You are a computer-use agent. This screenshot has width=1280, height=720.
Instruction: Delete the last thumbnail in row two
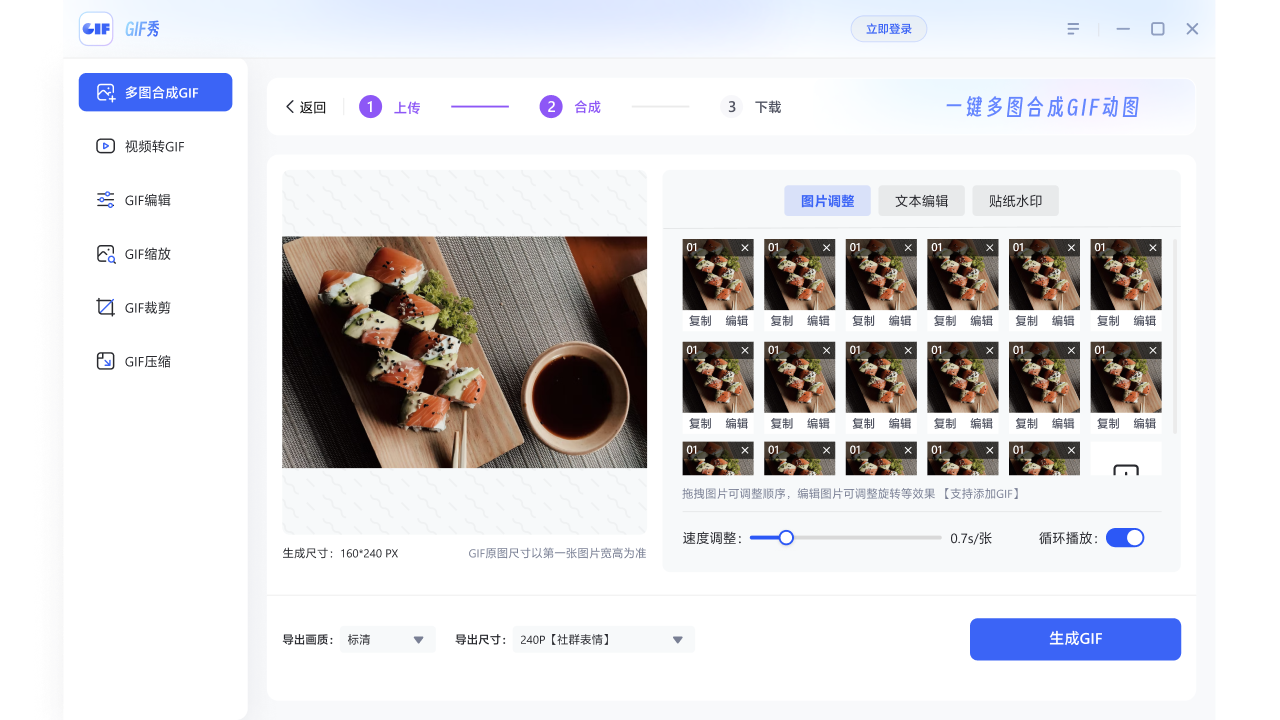[x=1152, y=349]
